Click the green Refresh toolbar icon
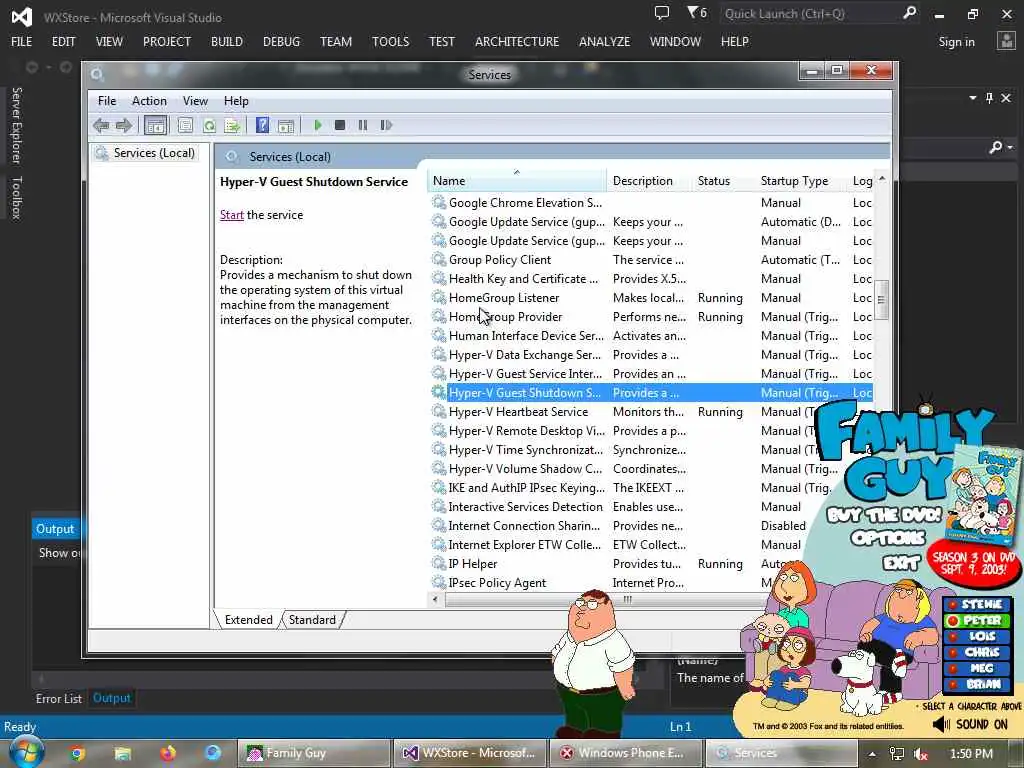 click(x=209, y=125)
